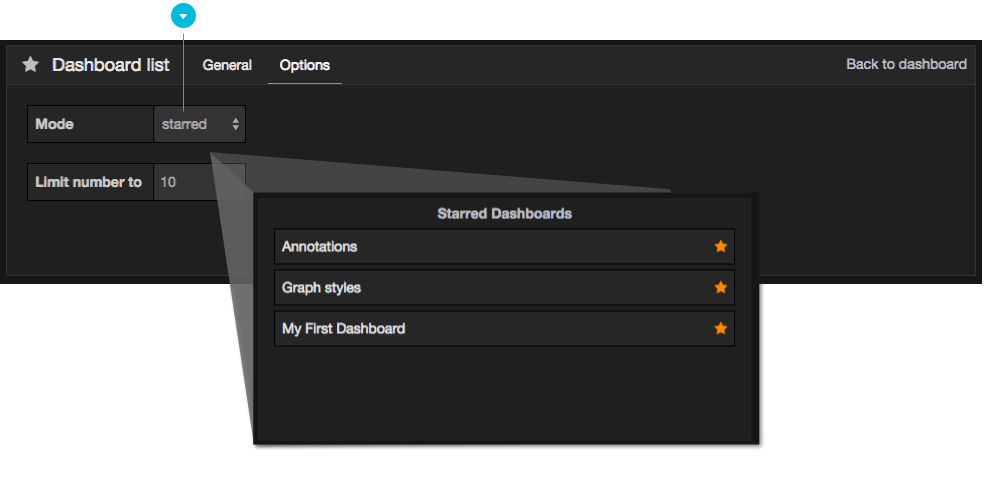Open the Mode dropdown set to starred
Image resolution: width=985 pixels, height=490 pixels.
pyautogui.click(x=199, y=125)
